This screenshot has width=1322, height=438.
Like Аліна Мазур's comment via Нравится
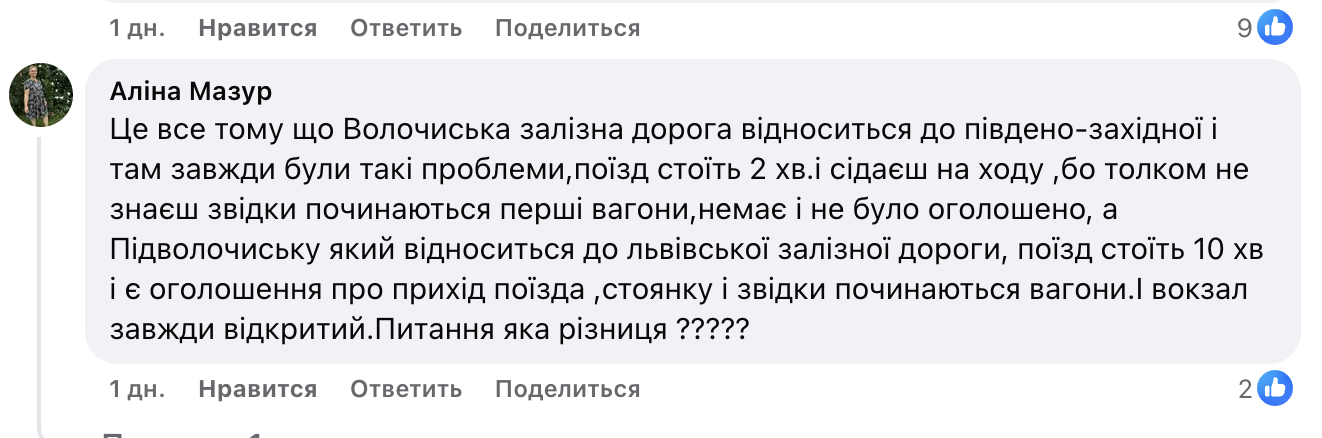[257, 389]
